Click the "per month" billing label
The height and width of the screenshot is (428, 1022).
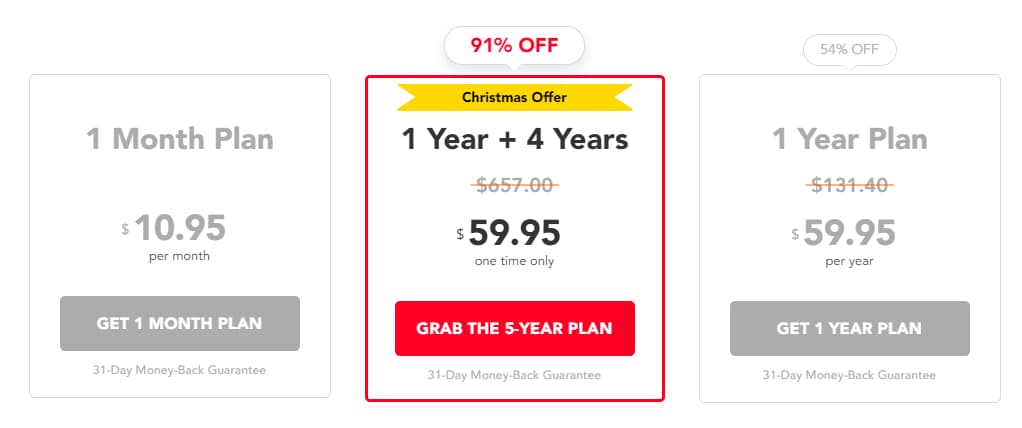coord(180,256)
